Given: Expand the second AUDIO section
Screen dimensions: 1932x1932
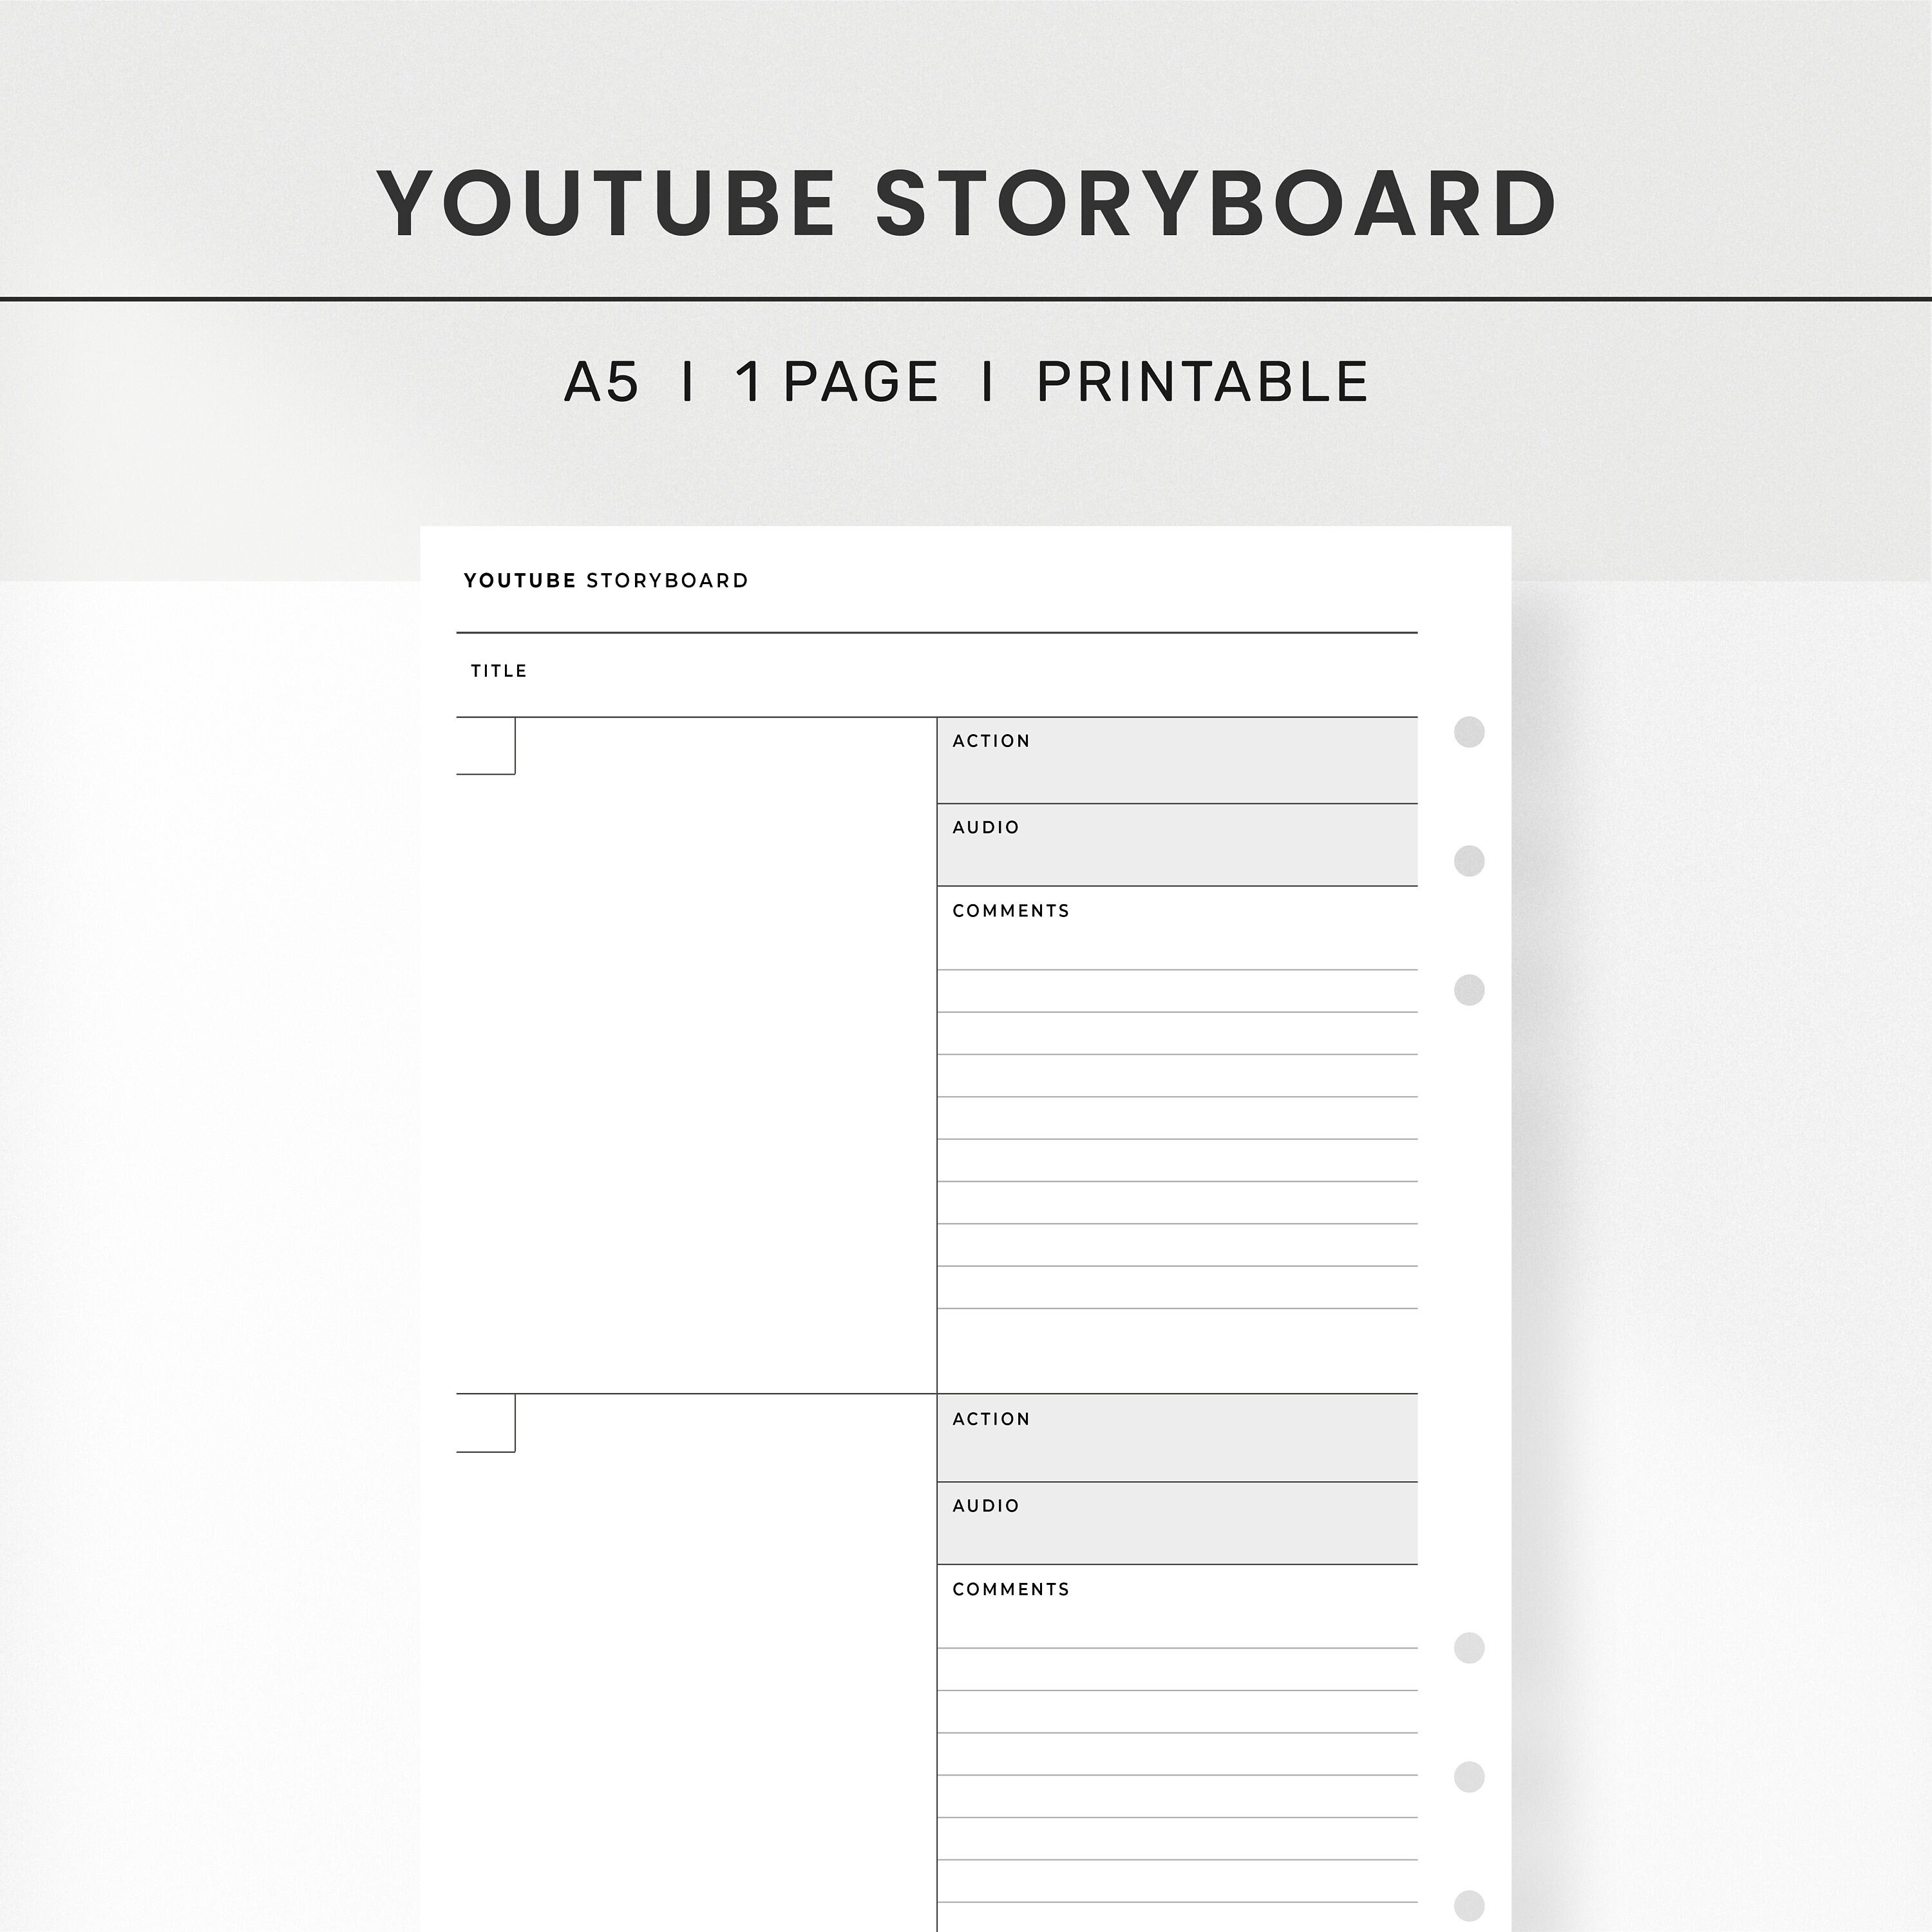Looking at the screenshot, I should [x=1177, y=1522].
